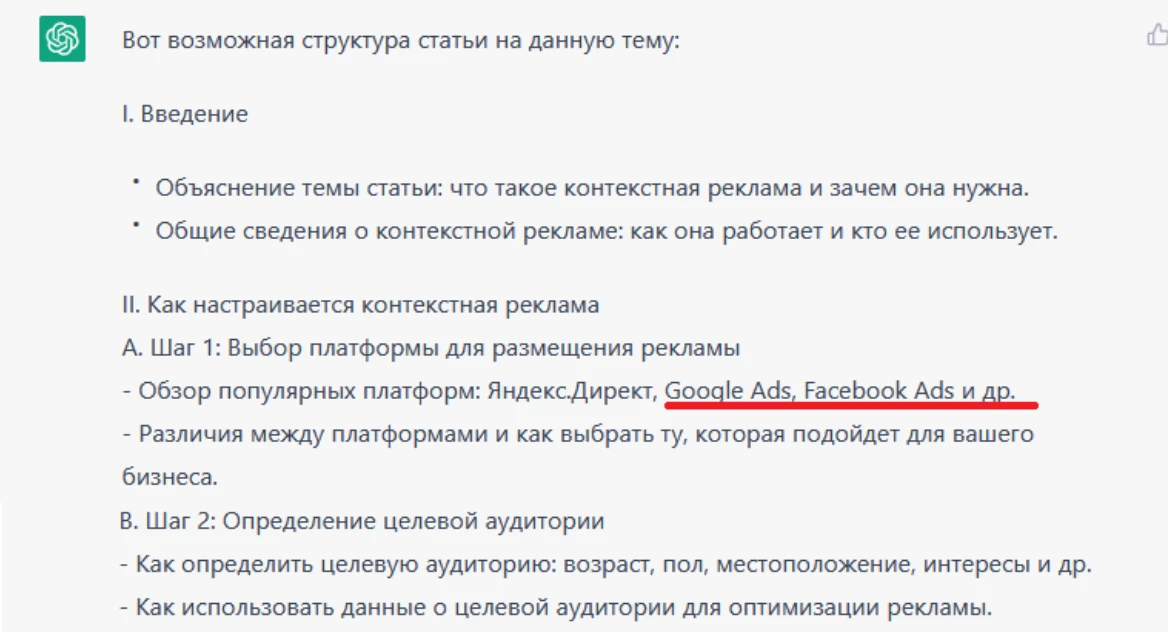
Task: Click the bullet dot before 'Общие сведения'
Action: click(x=135, y=225)
